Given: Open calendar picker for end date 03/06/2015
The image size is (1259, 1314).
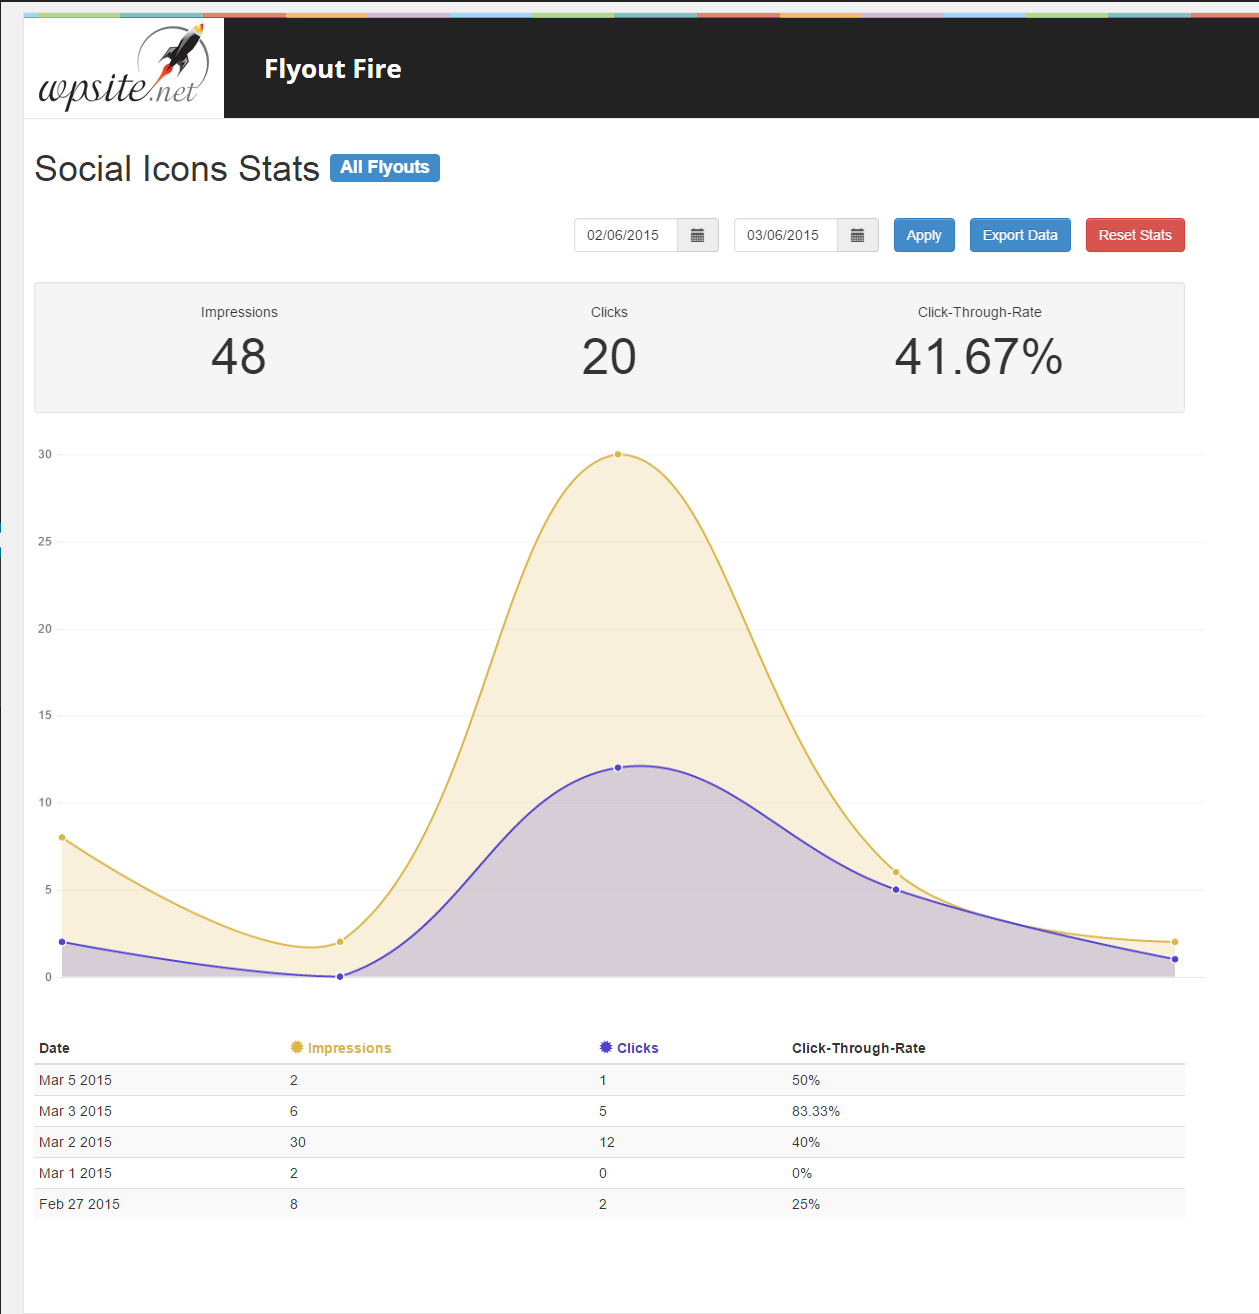Looking at the screenshot, I should point(858,235).
